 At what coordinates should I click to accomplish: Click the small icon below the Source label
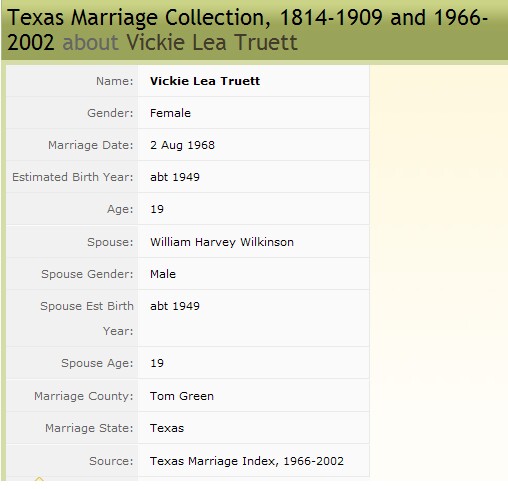39,479
